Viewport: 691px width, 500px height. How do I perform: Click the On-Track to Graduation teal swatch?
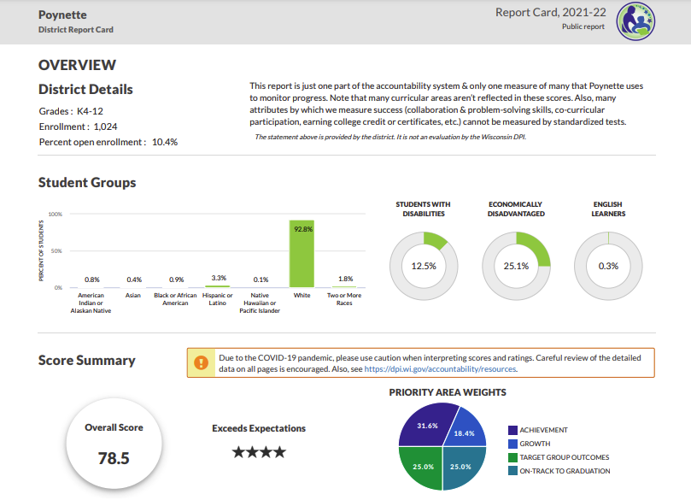(513, 471)
